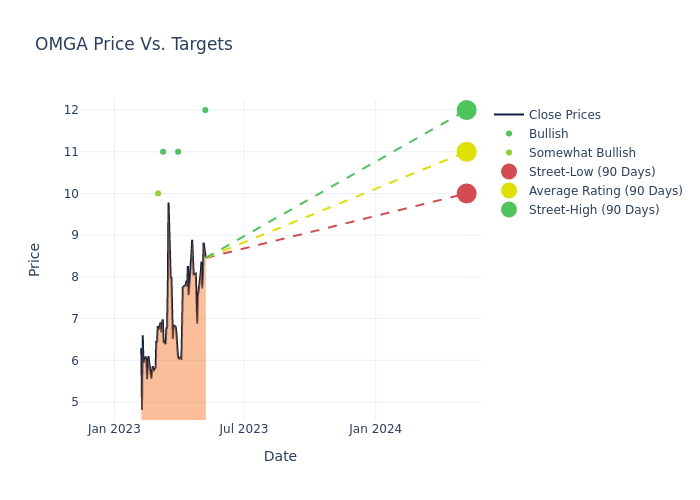Viewport: 700px width, 500px height.
Task: Click the green Street-High legend marker icon
Action: pos(509,210)
